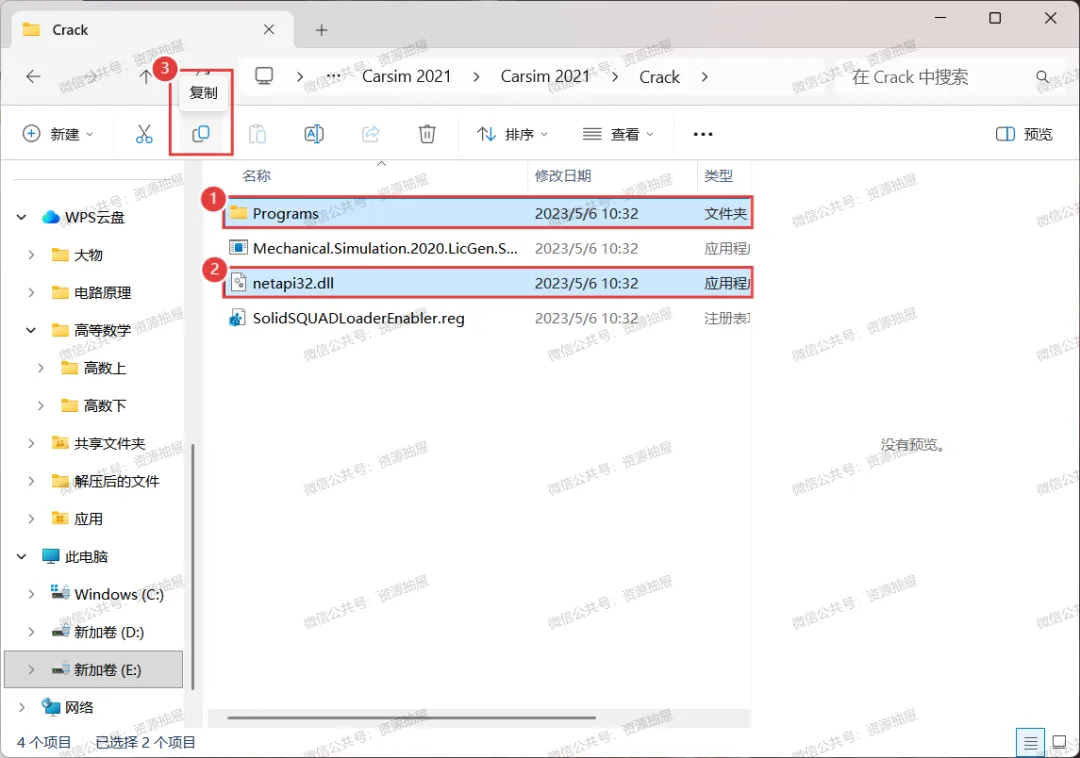Viewport: 1080px width, 758px height.
Task: Close the Crack tab
Action: 269,30
